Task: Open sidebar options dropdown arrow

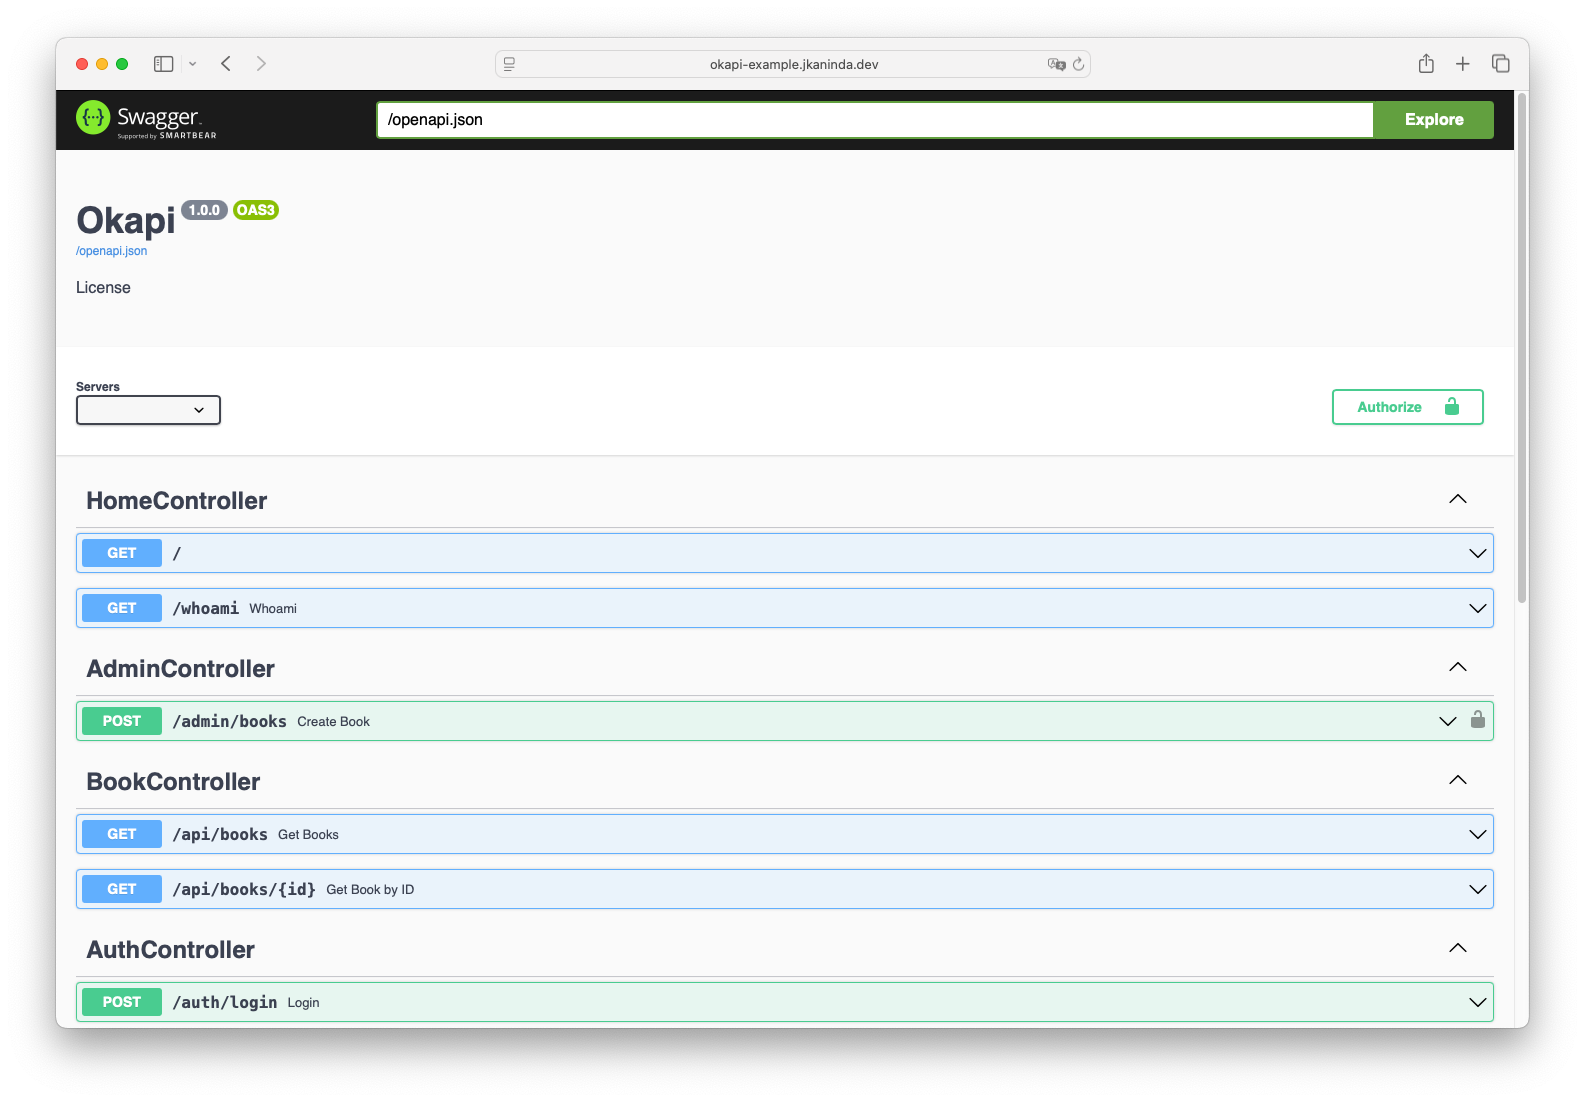Action: 192,64
